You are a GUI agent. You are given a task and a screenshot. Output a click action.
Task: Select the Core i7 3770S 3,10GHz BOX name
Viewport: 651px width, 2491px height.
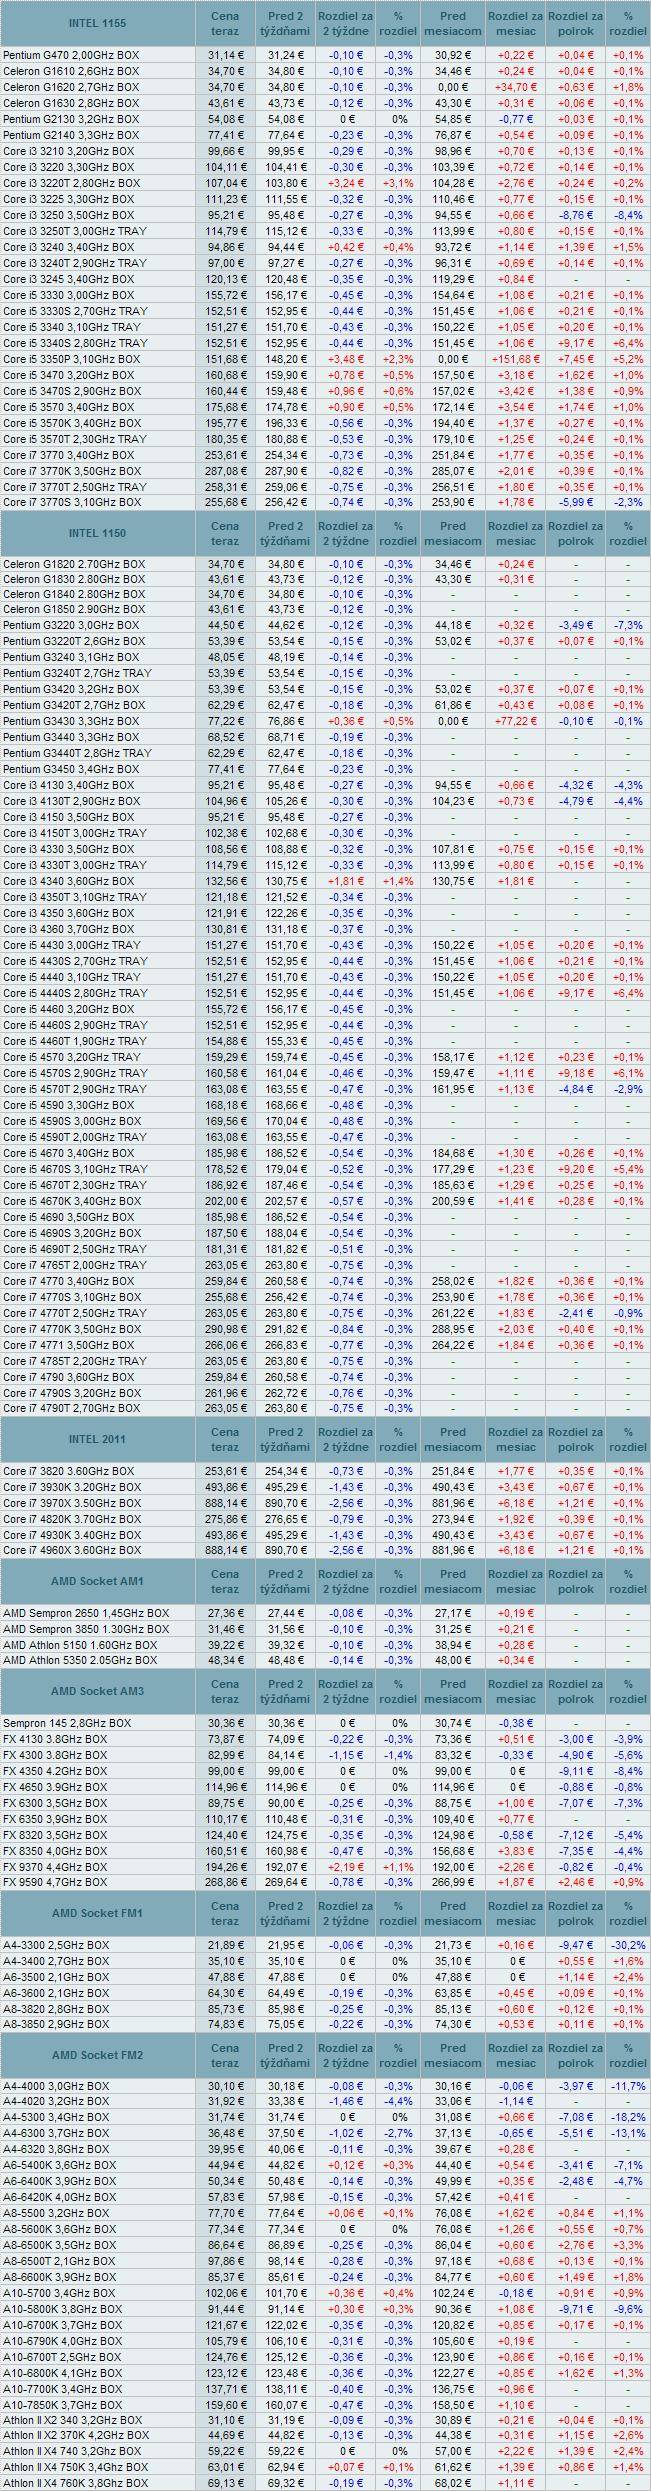(72, 503)
